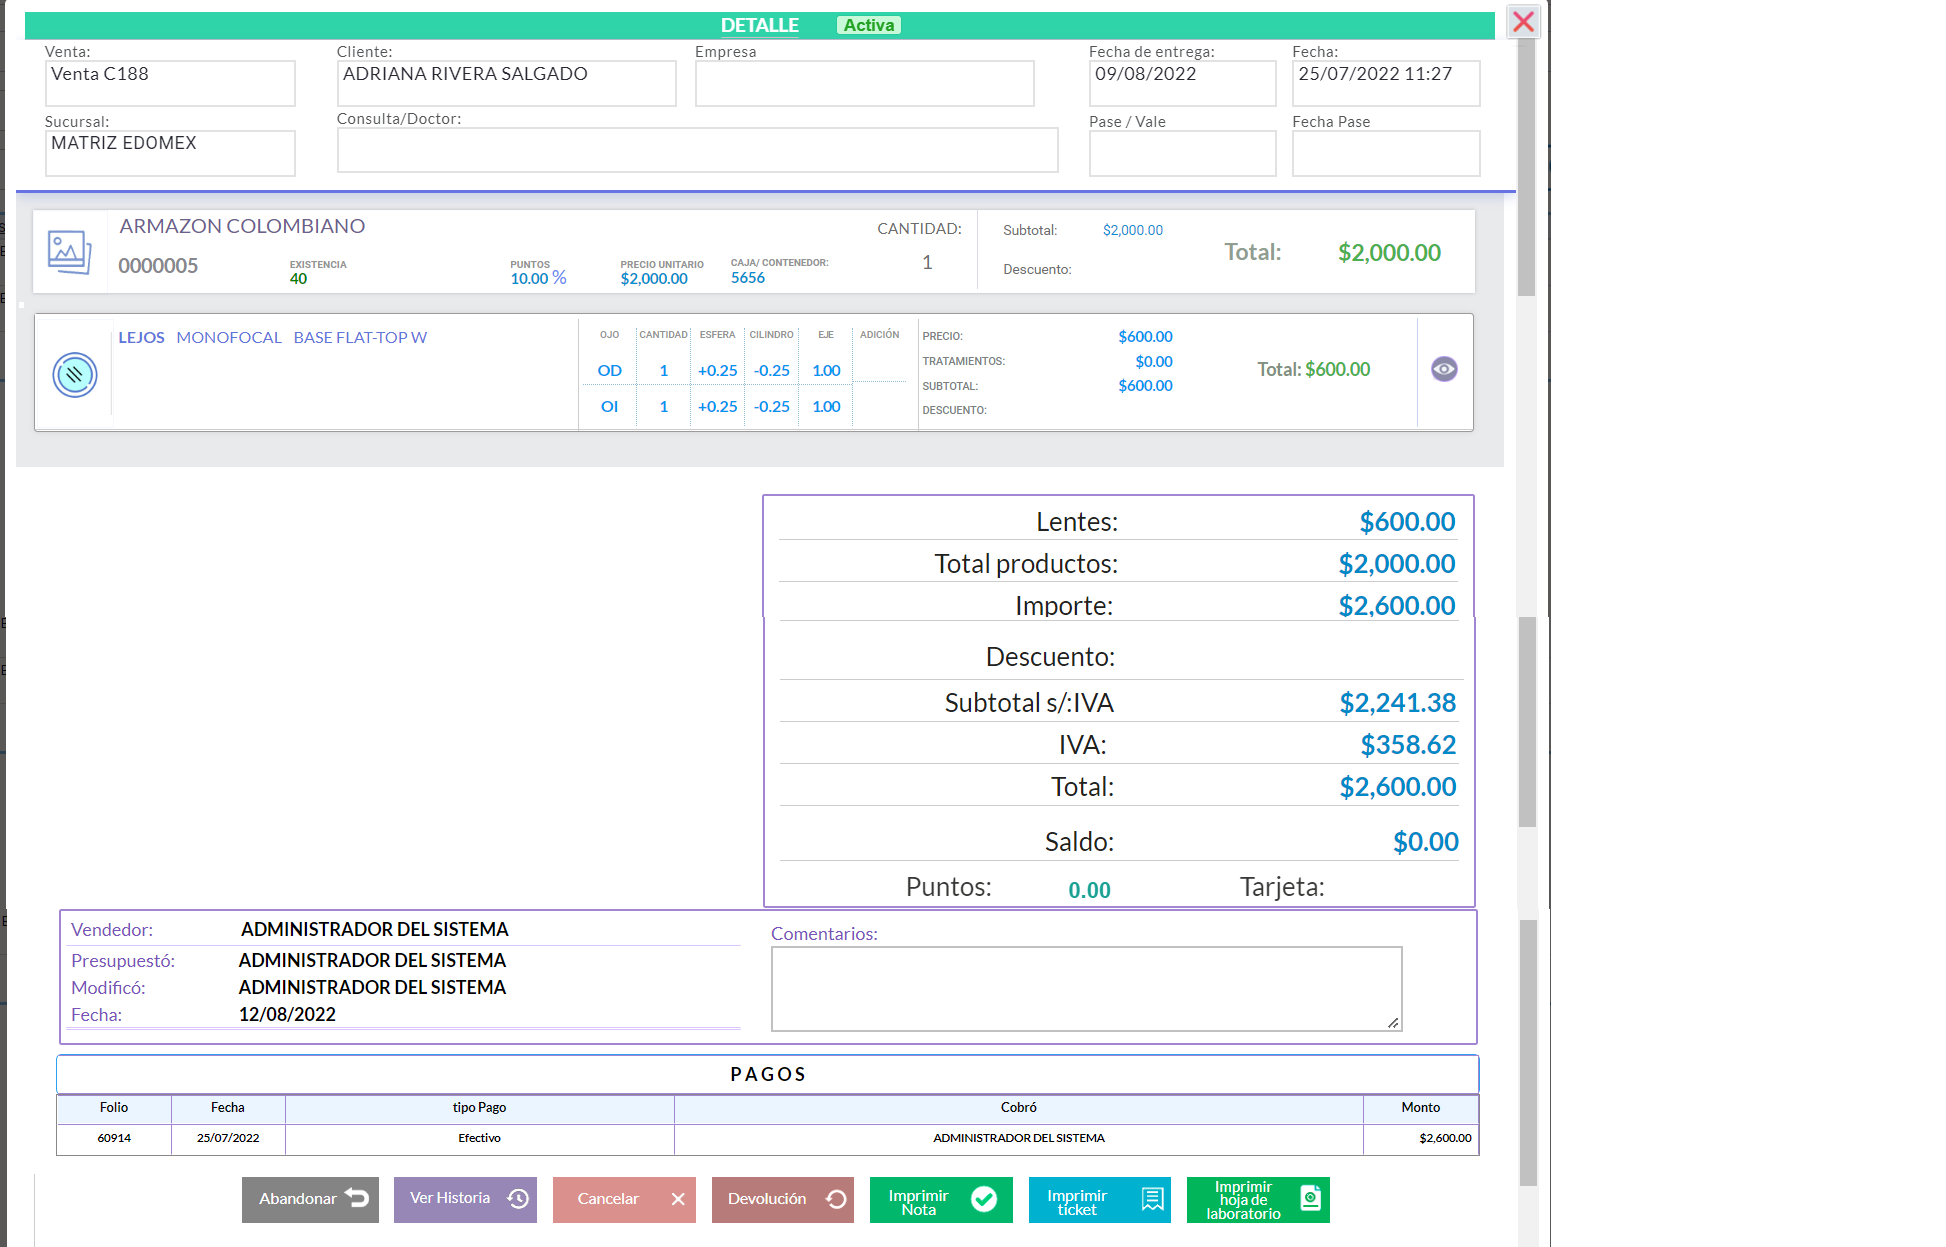The image size is (1946, 1247).
Task: Click payment folio 60914
Action: click(x=114, y=1139)
